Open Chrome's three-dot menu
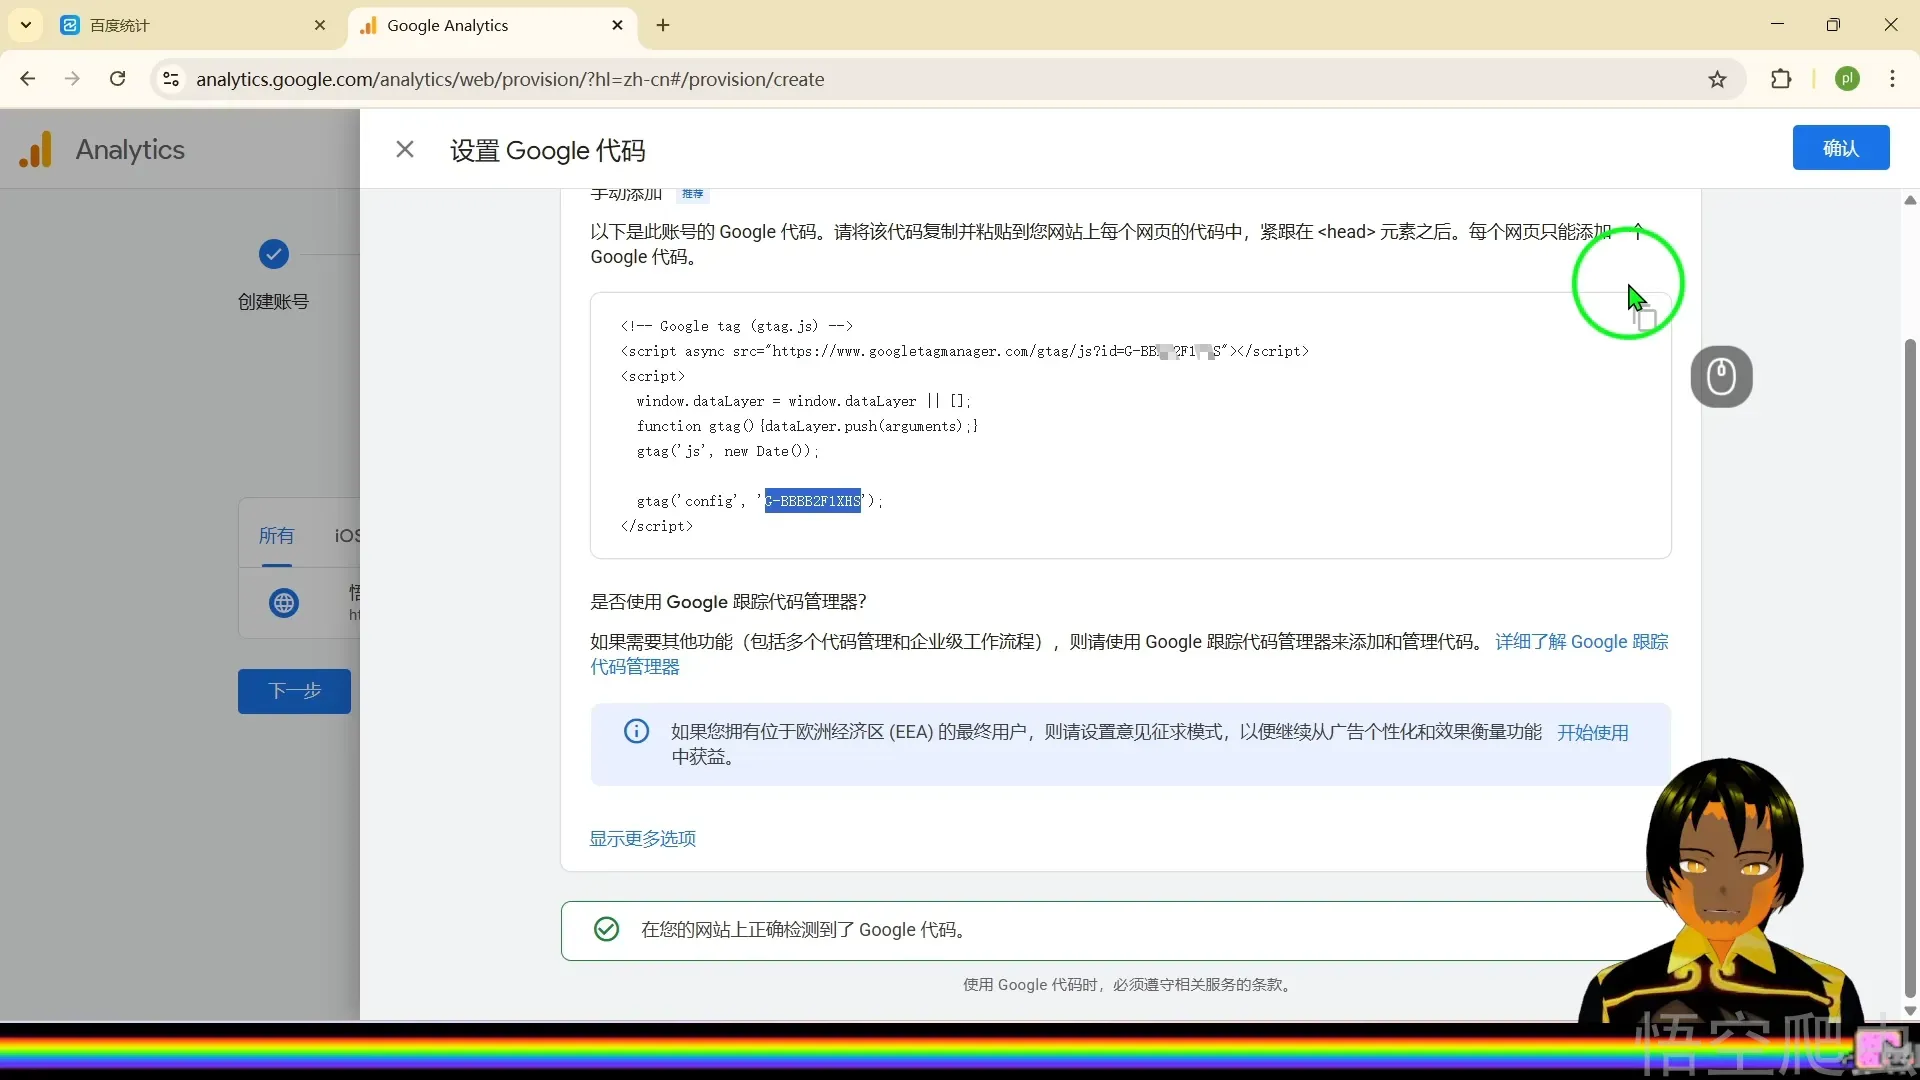The image size is (1920, 1080). click(x=1893, y=78)
